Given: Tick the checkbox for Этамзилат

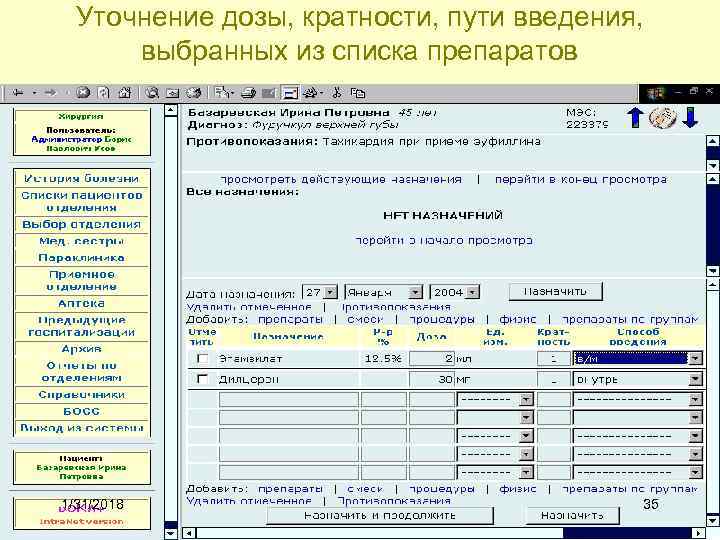Looking at the screenshot, I should coord(202,358).
